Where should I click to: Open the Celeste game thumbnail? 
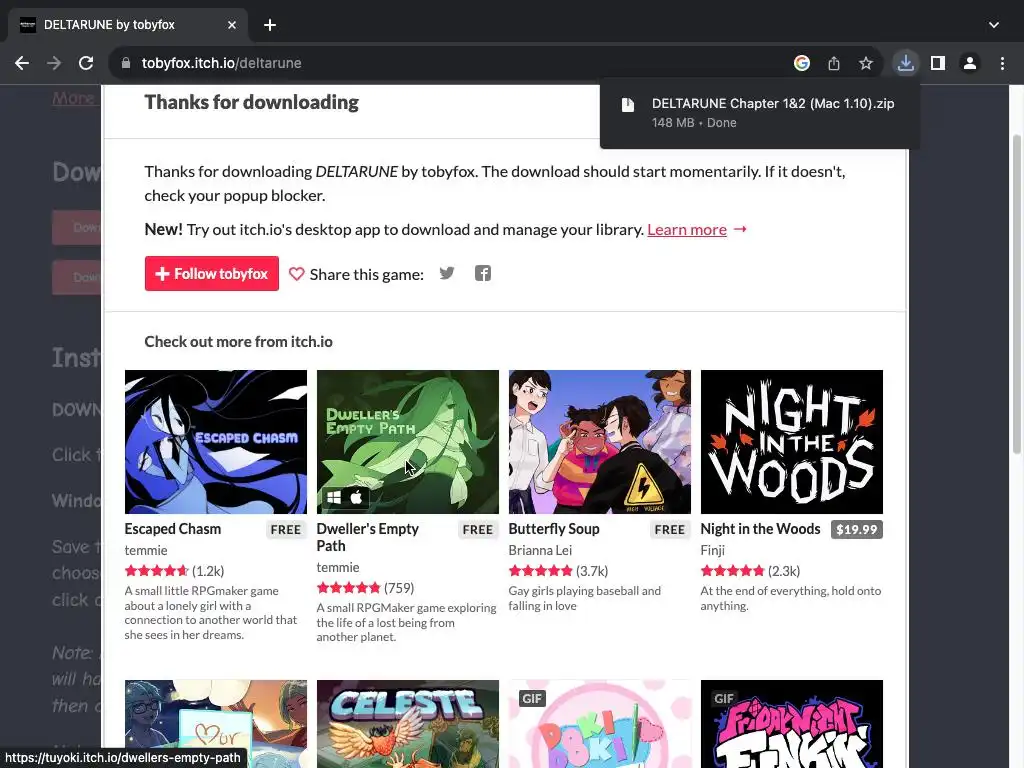408,724
